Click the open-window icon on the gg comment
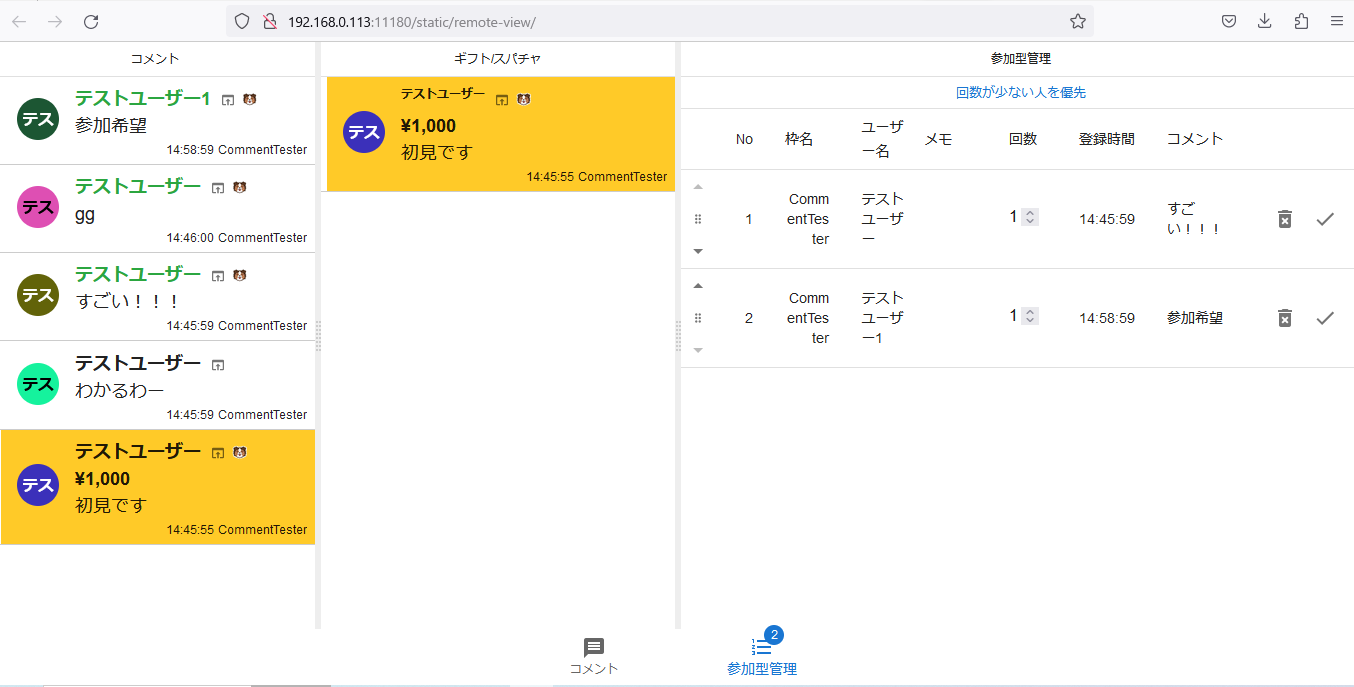1354x687 pixels. [218, 188]
